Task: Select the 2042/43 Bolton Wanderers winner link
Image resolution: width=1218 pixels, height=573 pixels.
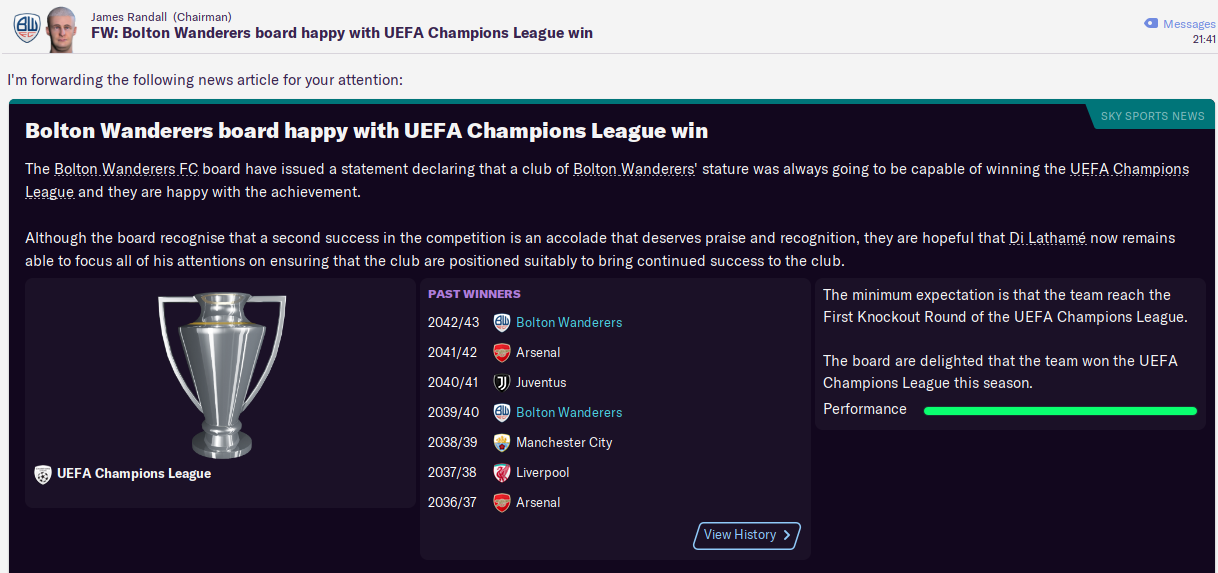Action: click(569, 323)
